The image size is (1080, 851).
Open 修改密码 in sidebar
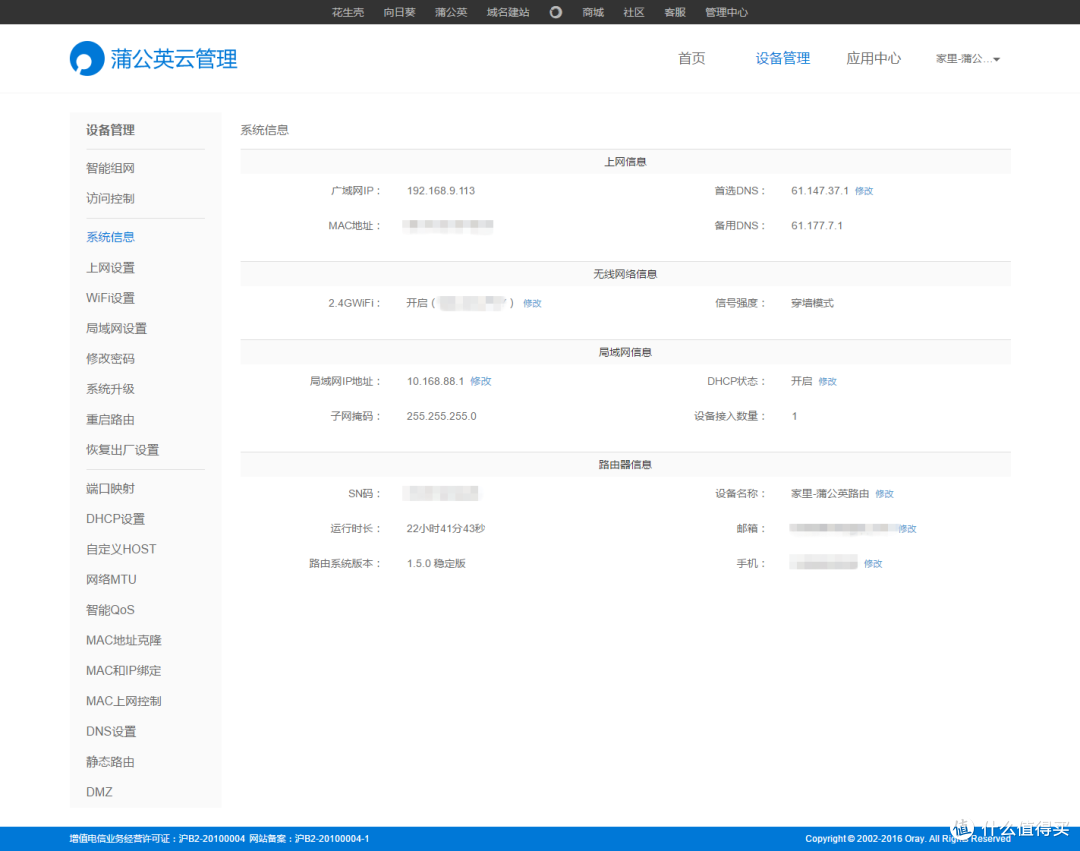[x=110, y=359]
